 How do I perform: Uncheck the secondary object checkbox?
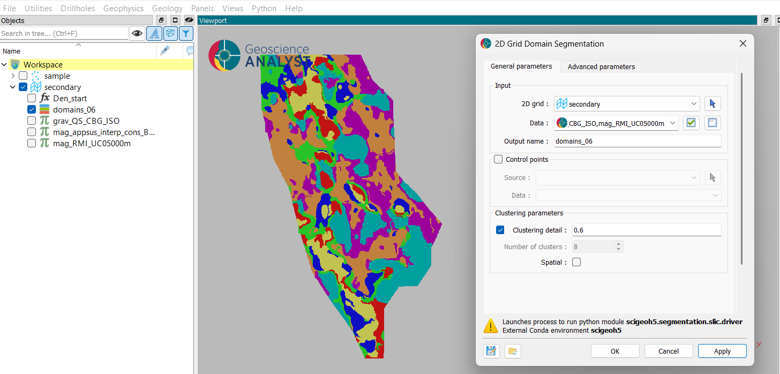point(23,88)
